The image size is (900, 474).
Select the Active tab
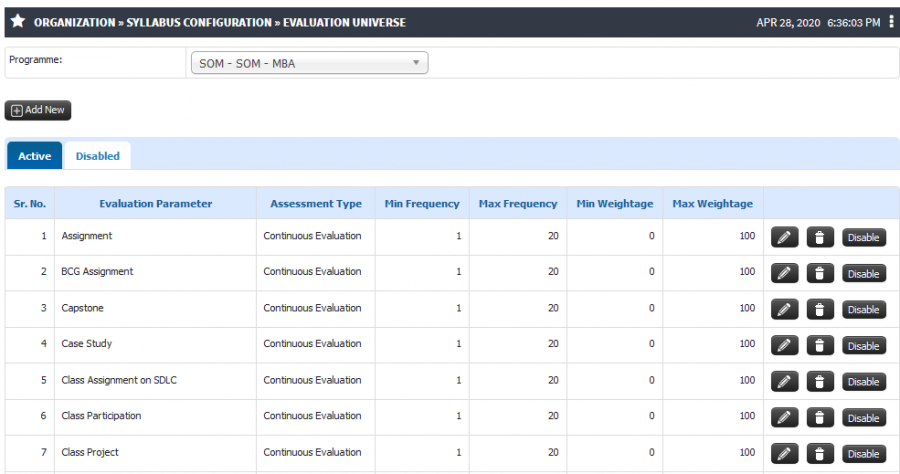coord(34,156)
